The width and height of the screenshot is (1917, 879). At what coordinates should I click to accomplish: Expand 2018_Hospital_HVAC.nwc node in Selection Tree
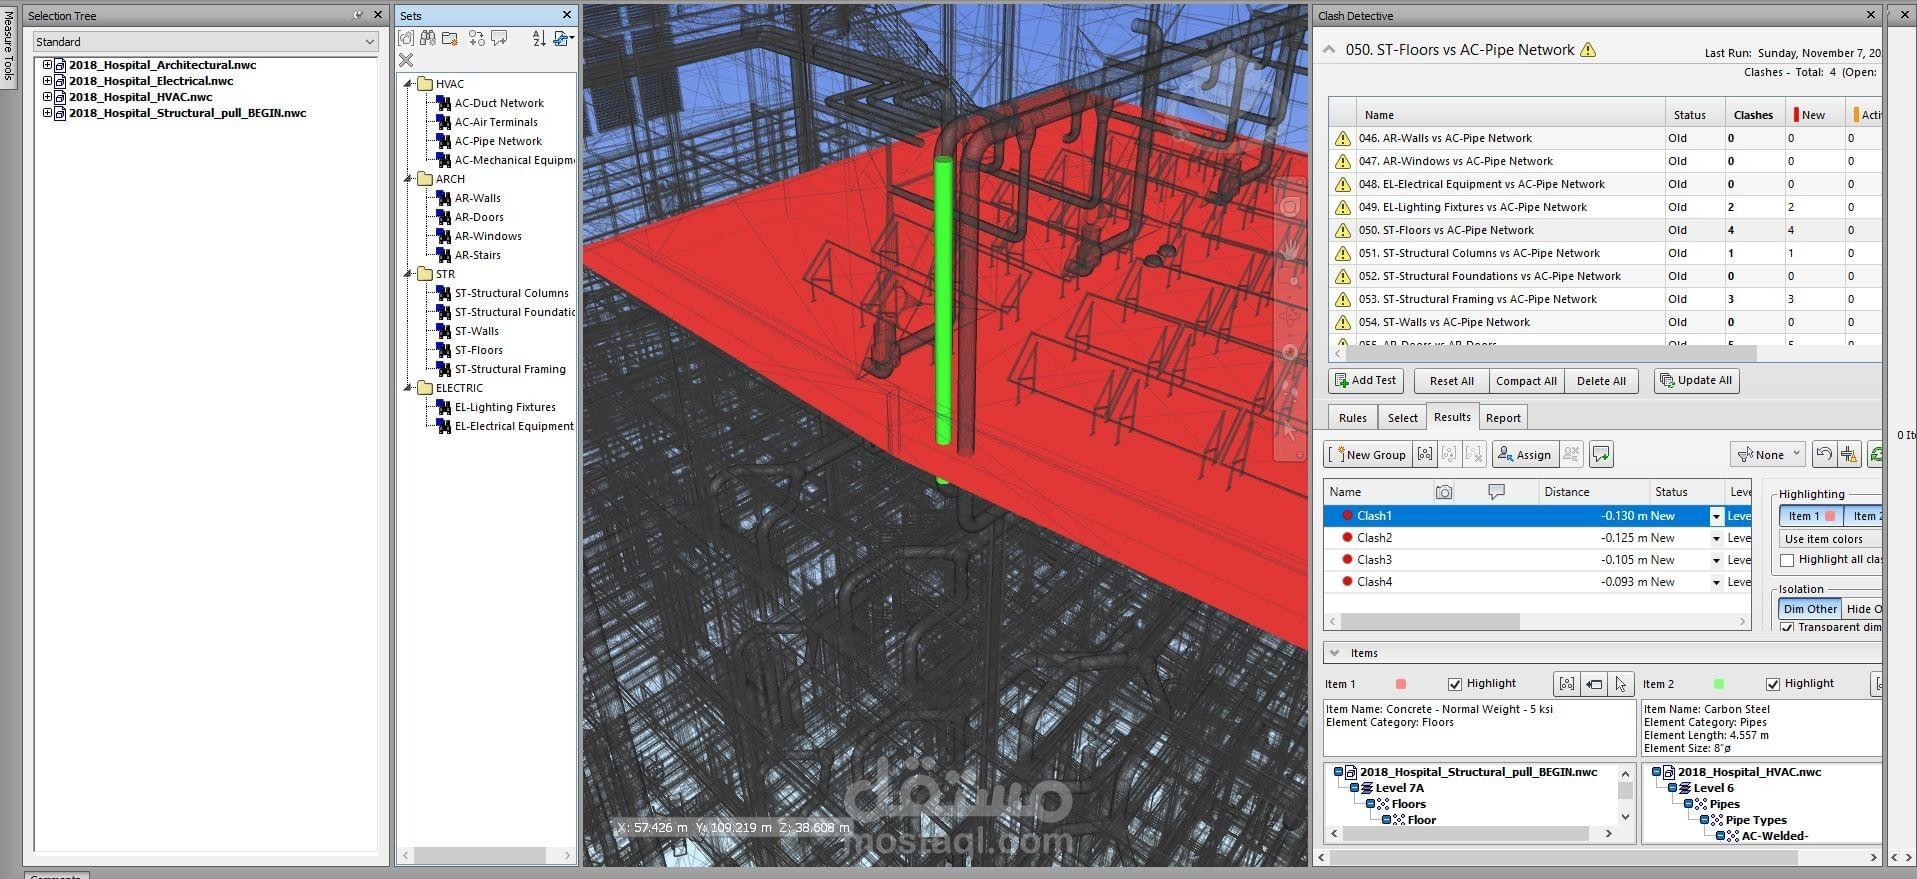[46, 97]
